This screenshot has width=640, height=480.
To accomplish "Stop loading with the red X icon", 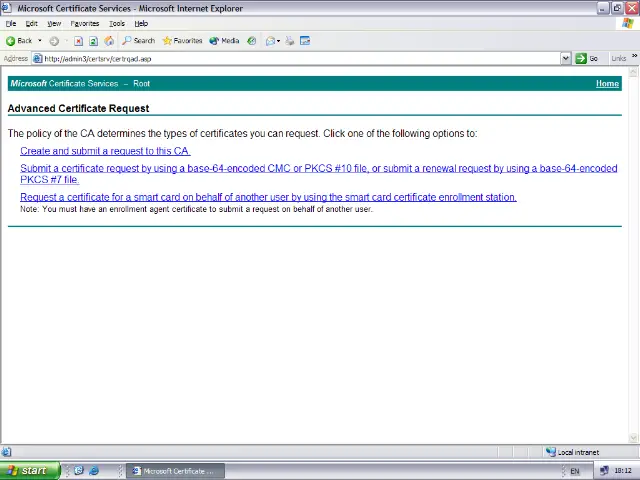I will 78,41.
